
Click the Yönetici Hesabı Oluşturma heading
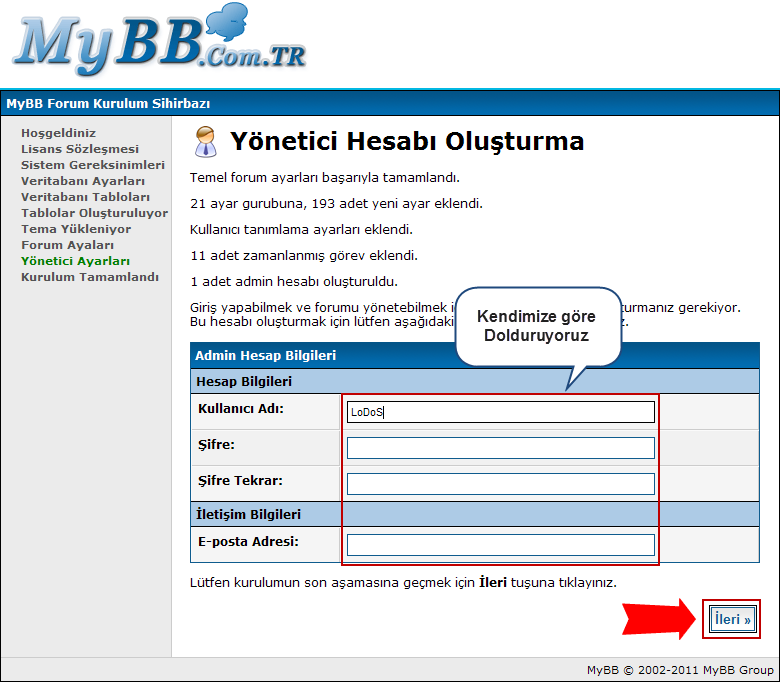[x=406, y=141]
